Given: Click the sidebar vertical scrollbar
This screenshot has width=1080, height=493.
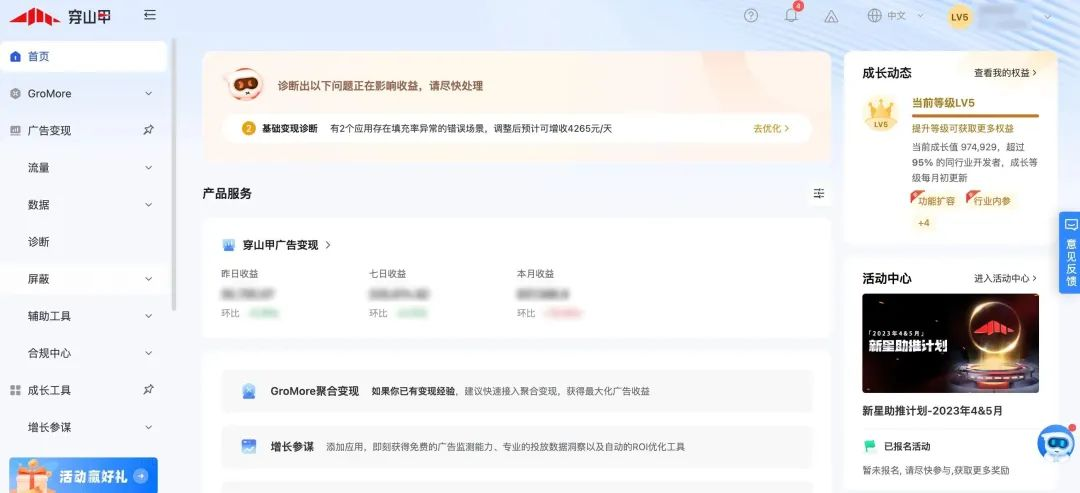Looking at the screenshot, I should click(174, 175).
